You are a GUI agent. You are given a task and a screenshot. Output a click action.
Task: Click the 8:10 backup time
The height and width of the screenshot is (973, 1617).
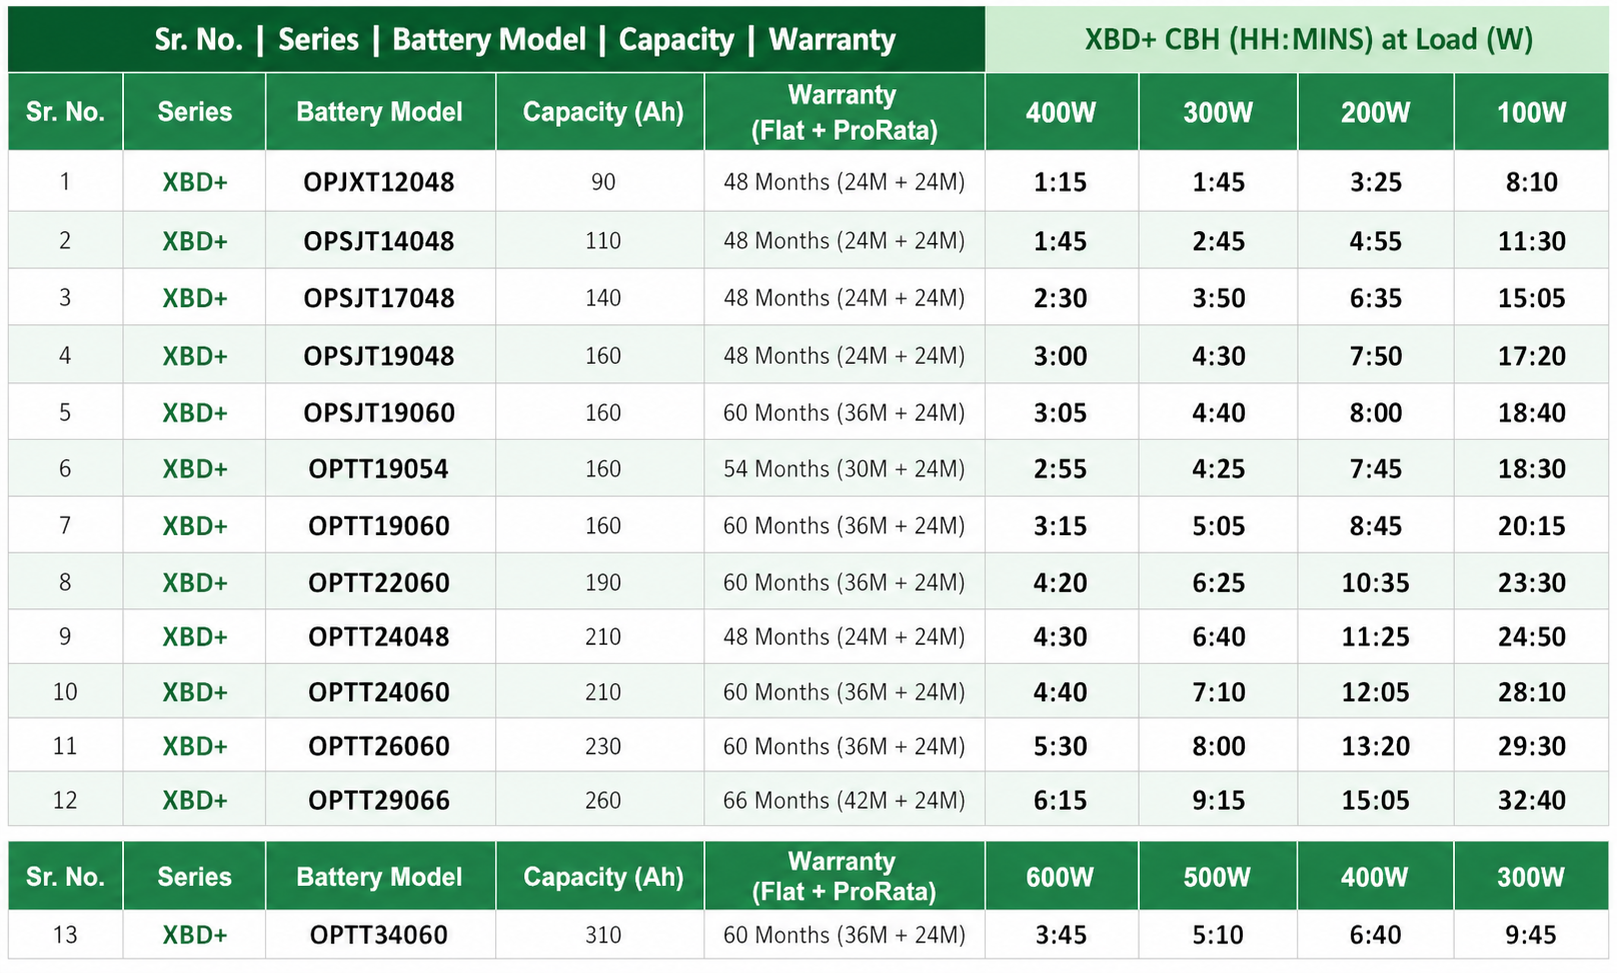(1531, 182)
